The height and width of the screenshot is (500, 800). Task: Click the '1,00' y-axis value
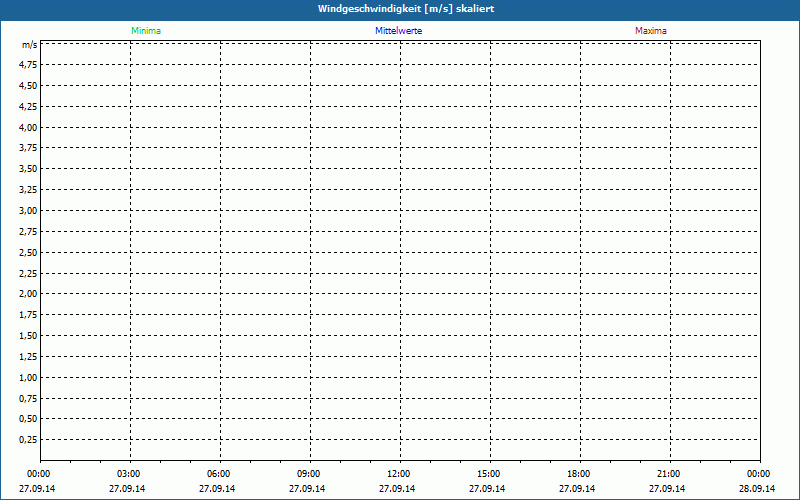(x=28, y=378)
